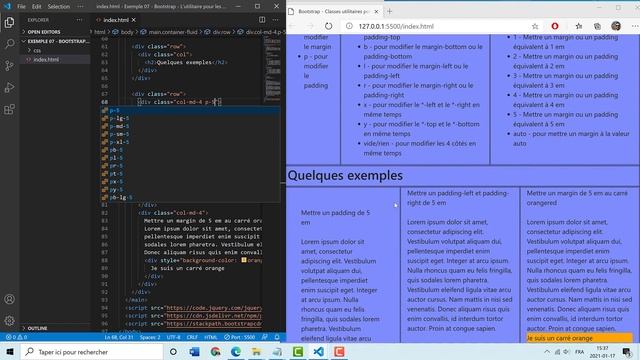Viewport: 640px width, 360px height.
Task: Open Google Chrome from taskbar
Action: [215, 352]
